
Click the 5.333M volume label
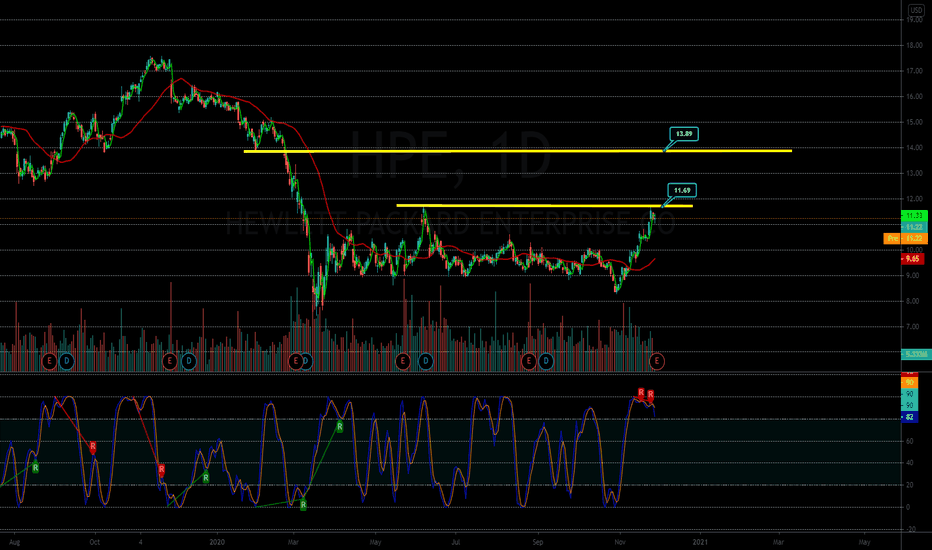(916, 354)
